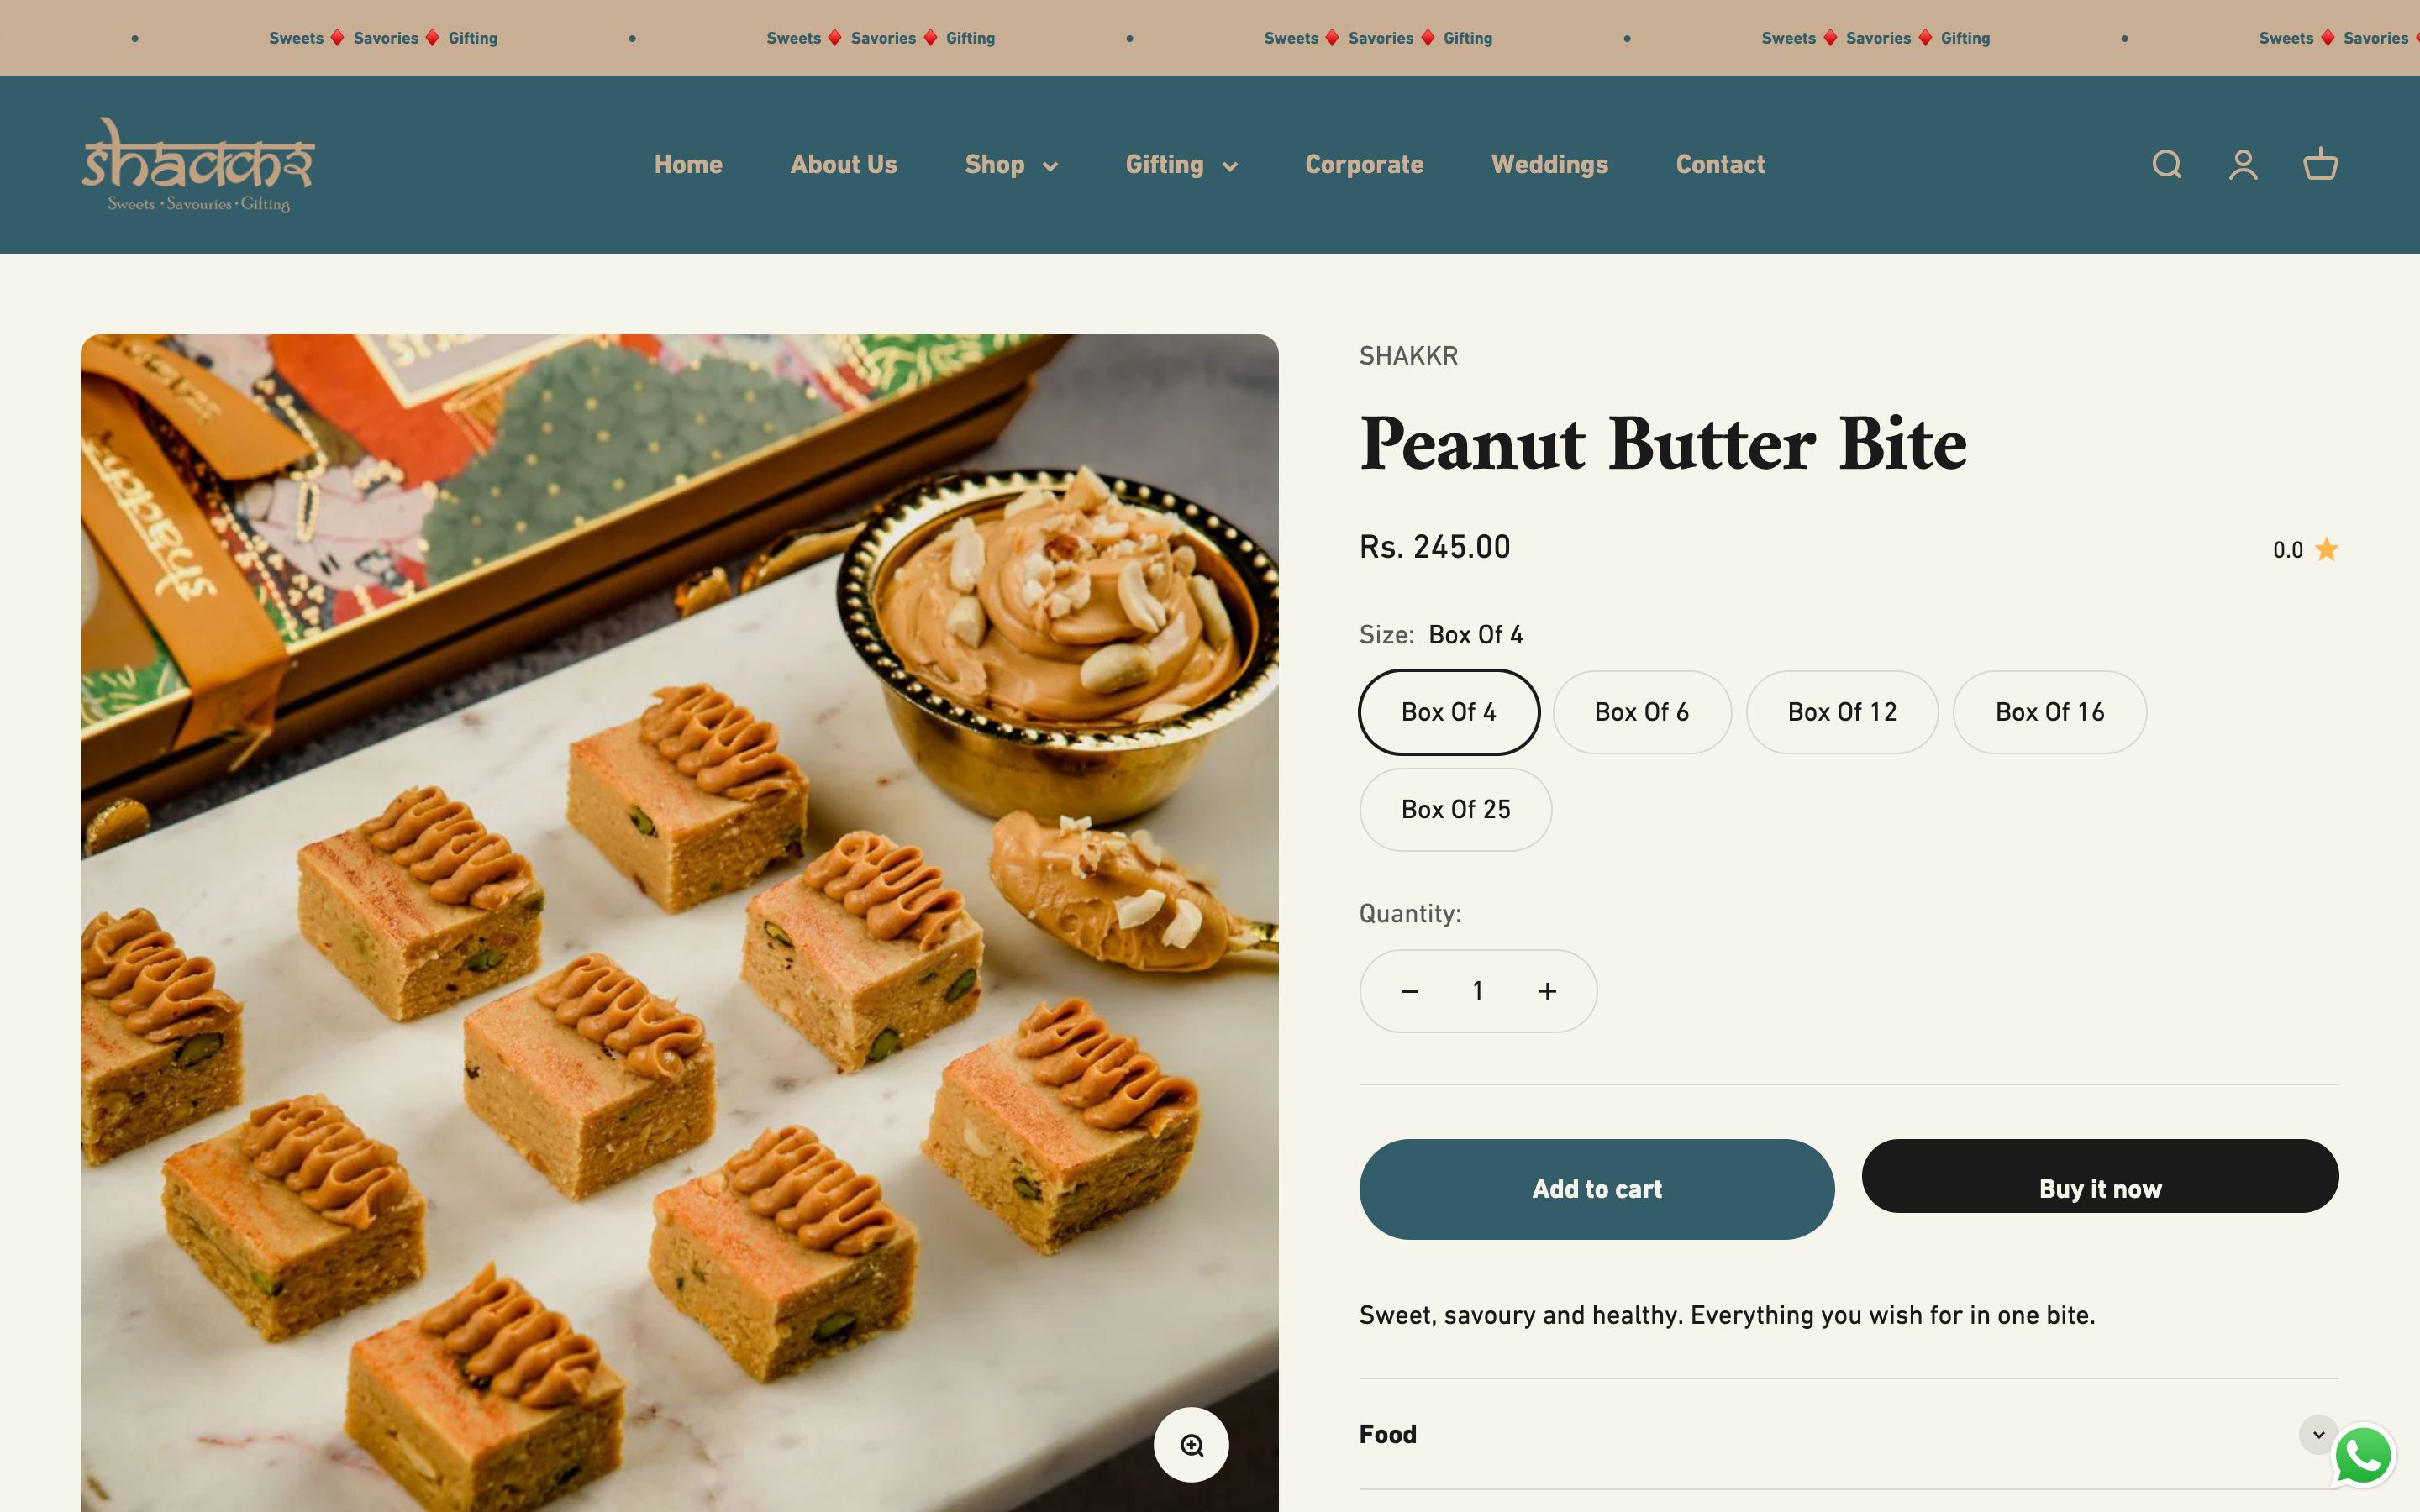Open the Weddings menu item
This screenshot has width=2420, height=1512.
coord(1549,164)
